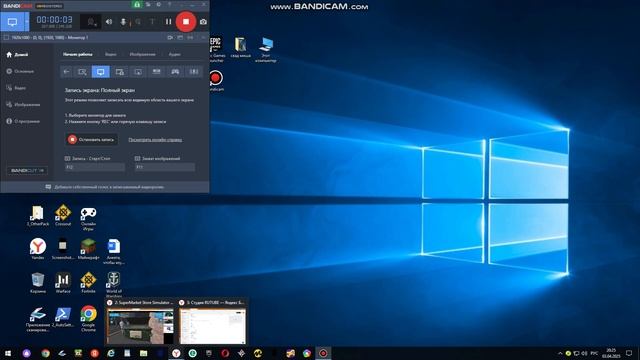640x360 pixels.
Task: Click the green lock icon in title bar
Action: 137,4
